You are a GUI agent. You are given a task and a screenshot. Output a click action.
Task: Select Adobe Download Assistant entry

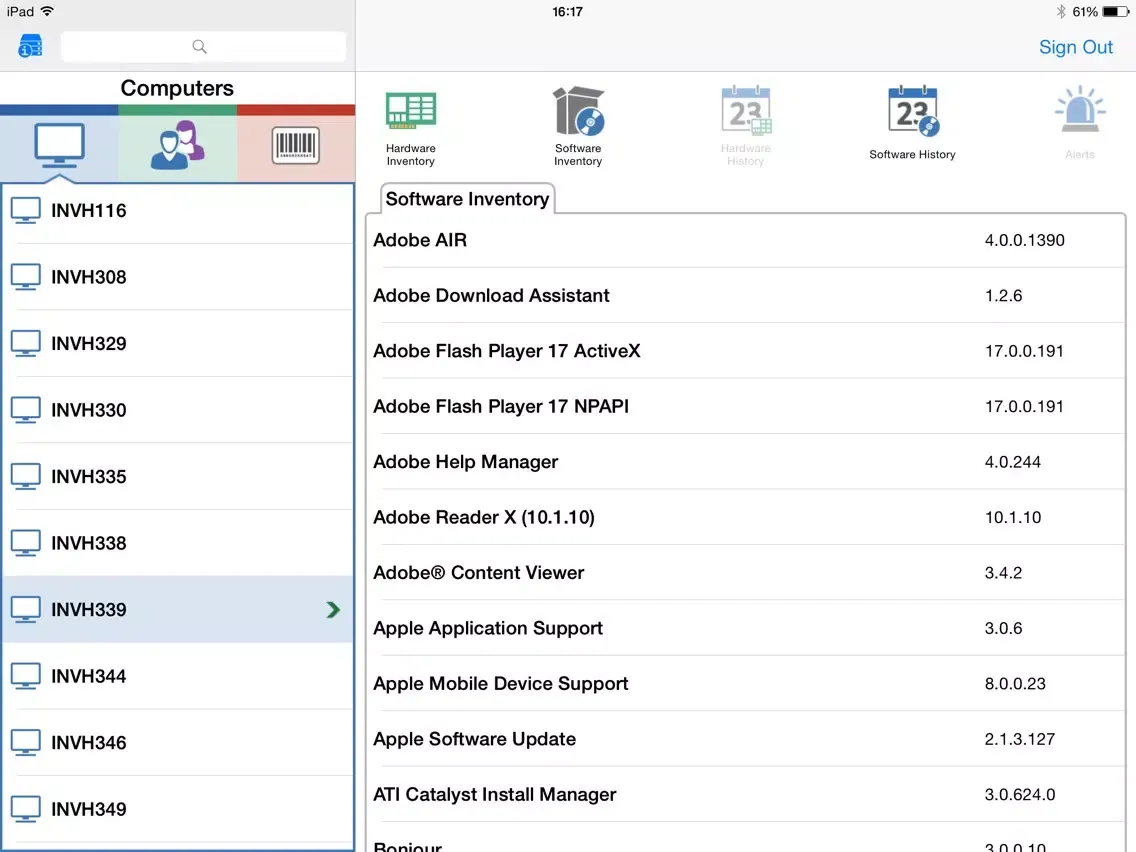(x=746, y=296)
